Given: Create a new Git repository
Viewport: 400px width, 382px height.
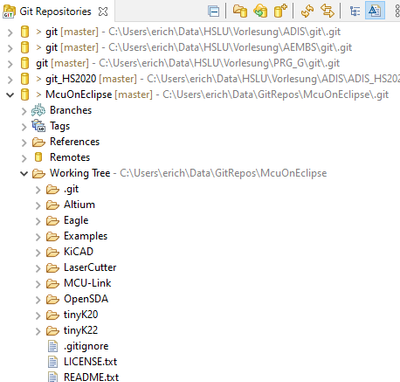Looking at the screenshot, I should 280,11.
